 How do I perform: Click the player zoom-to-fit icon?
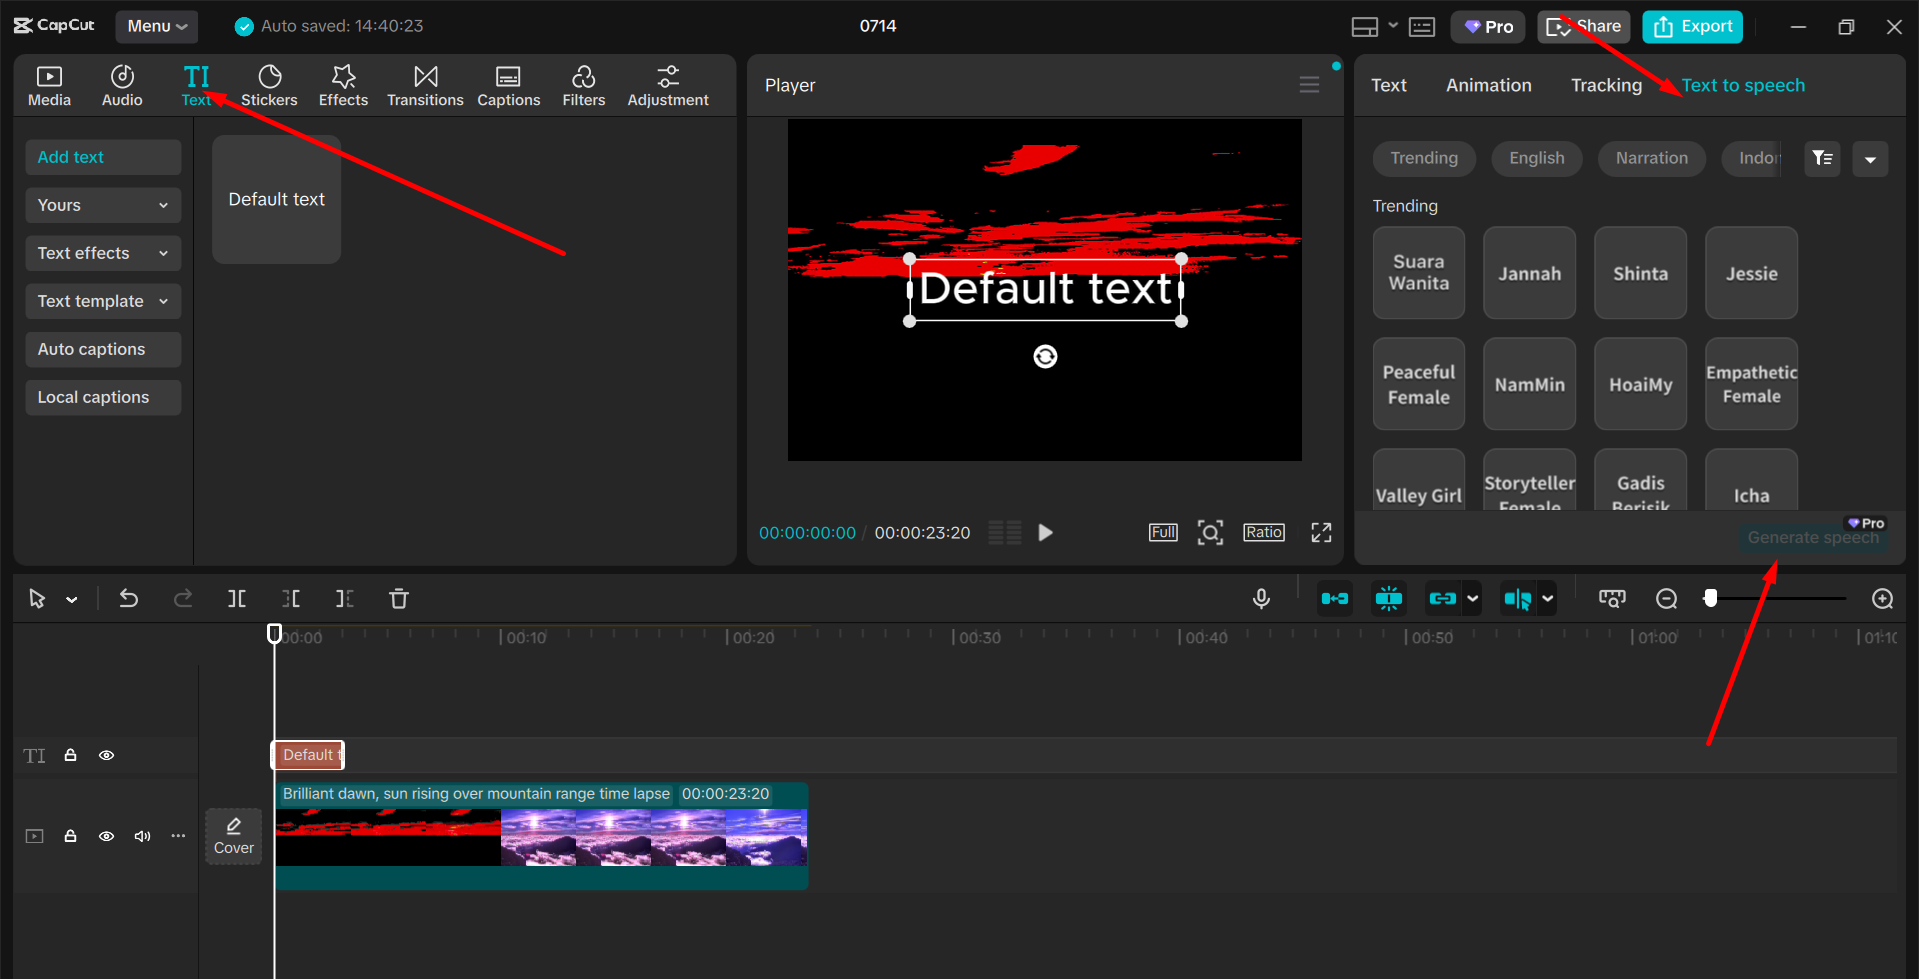pyautogui.click(x=1210, y=532)
